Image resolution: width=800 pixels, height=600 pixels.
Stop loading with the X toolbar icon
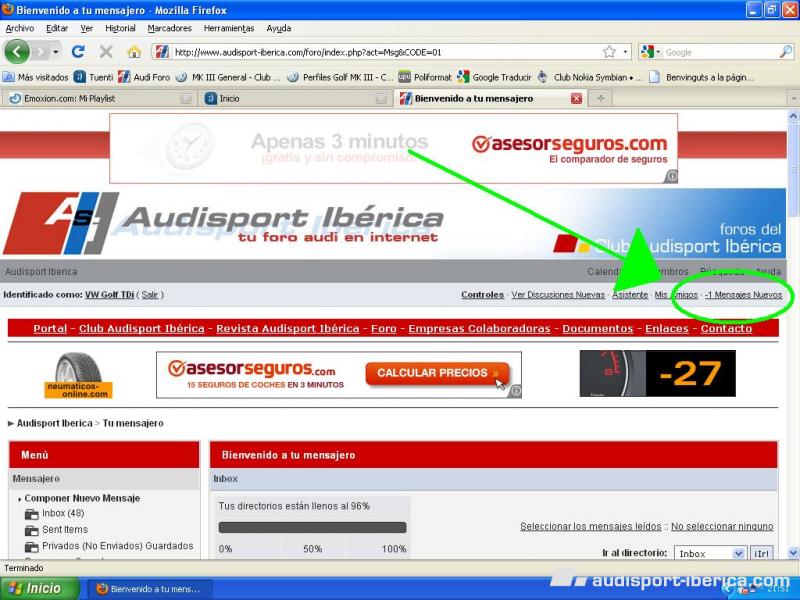[x=106, y=52]
